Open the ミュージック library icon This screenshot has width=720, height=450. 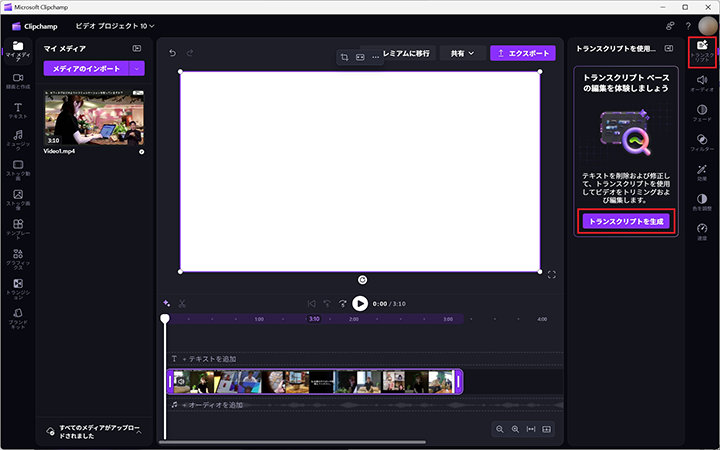click(x=18, y=140)
